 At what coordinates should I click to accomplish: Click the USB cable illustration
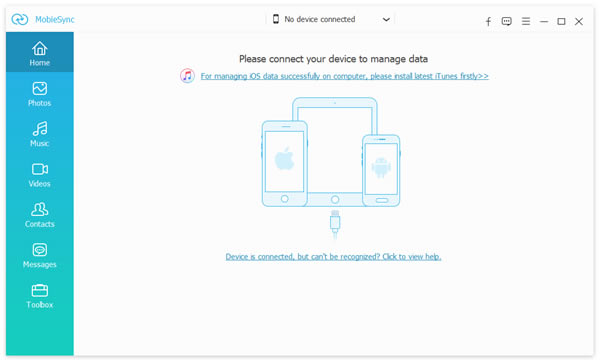pyautogui.click(x=335, y=224)
